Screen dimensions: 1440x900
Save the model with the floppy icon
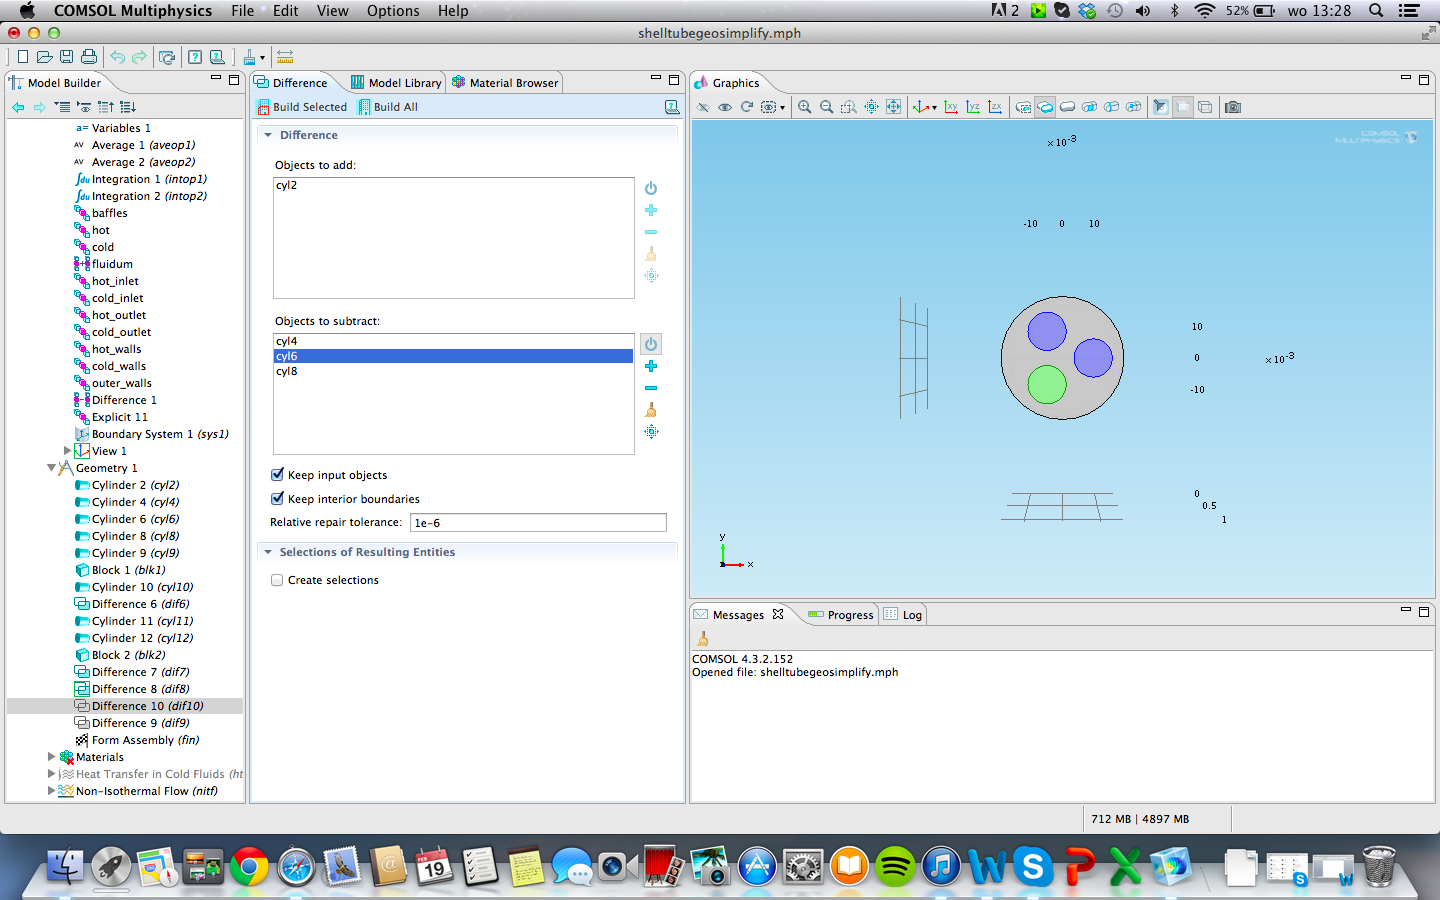click(66, 57)
